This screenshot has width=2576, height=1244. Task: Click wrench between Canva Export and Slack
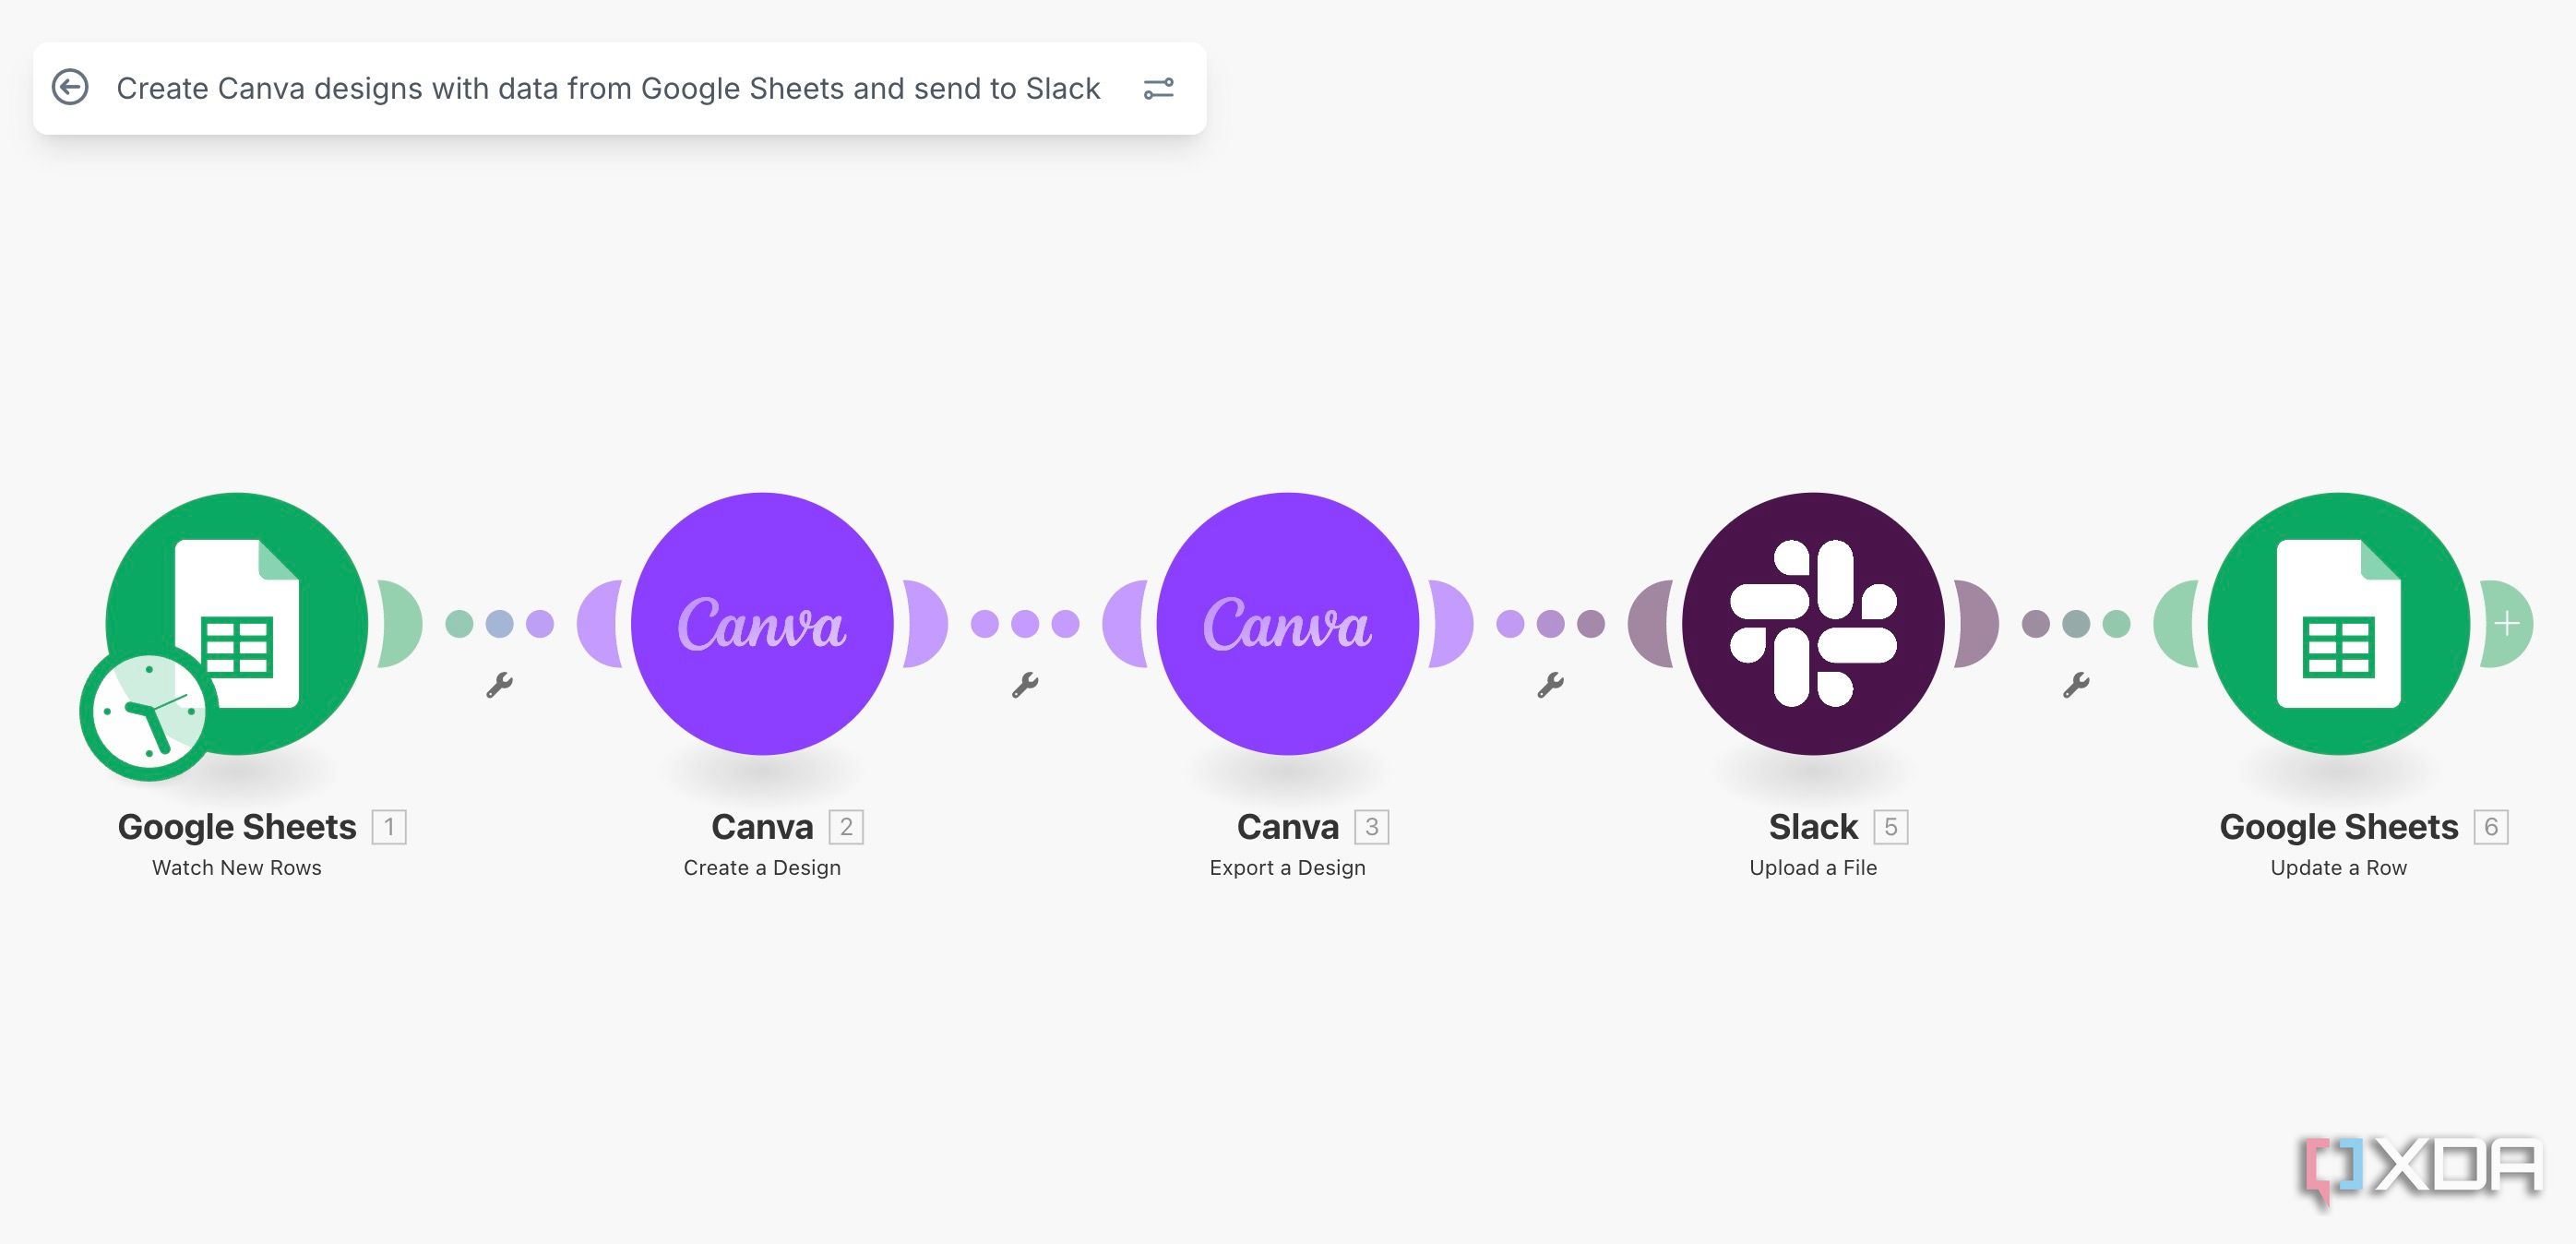click(x=1550, y=685)
